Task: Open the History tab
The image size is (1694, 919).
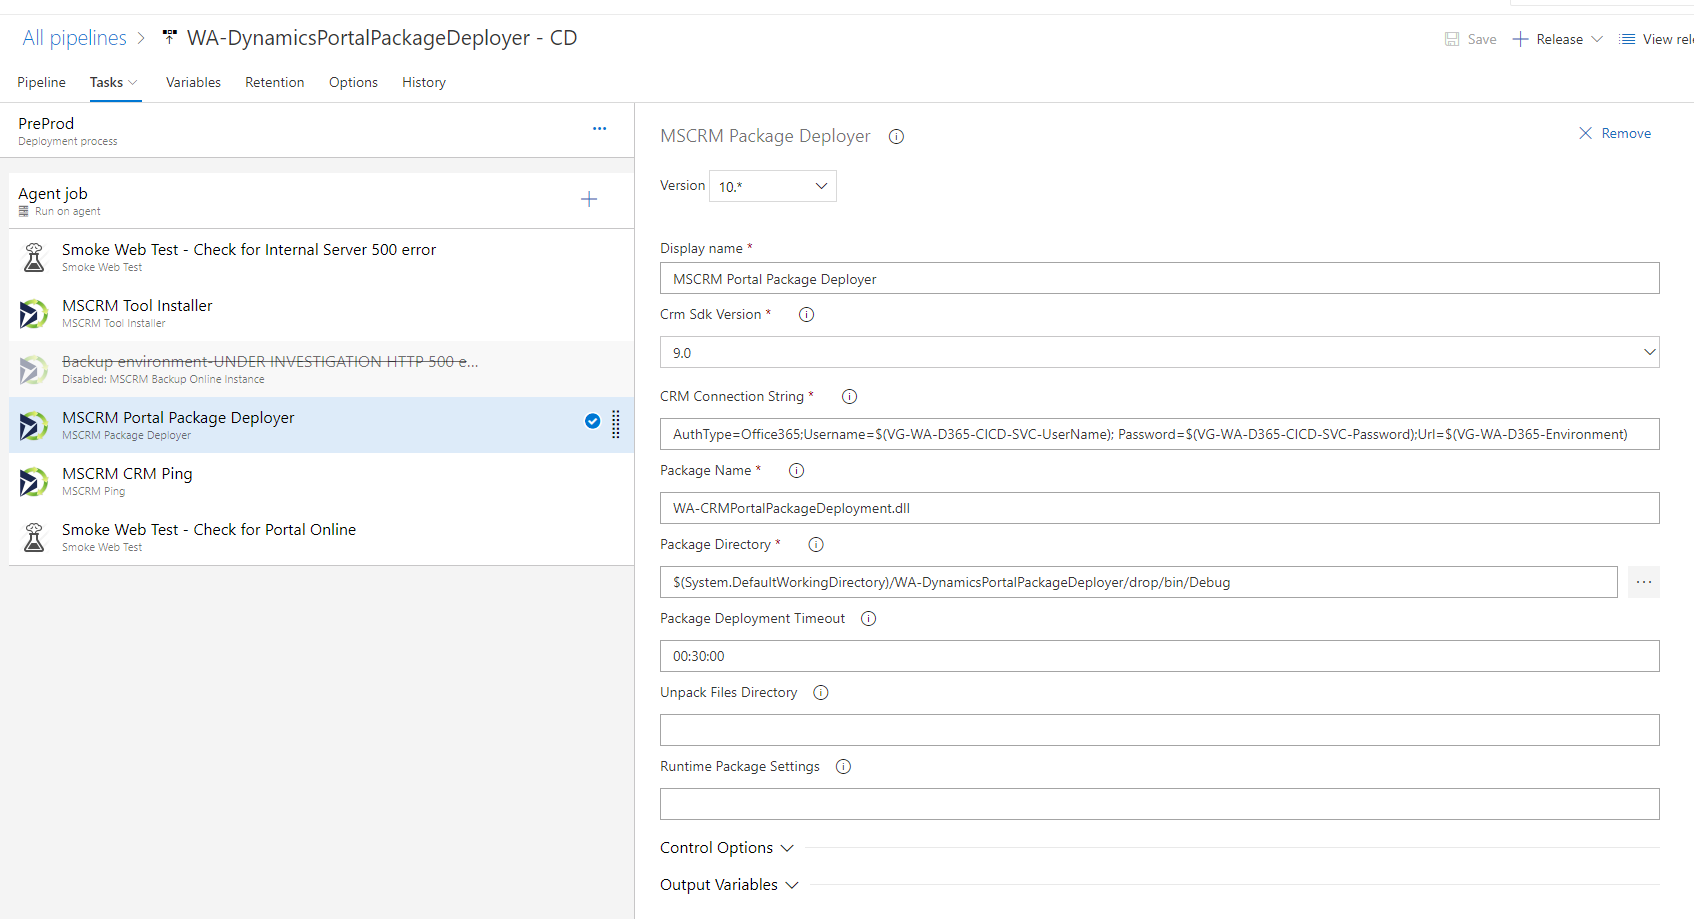Action: click(424, 82)
